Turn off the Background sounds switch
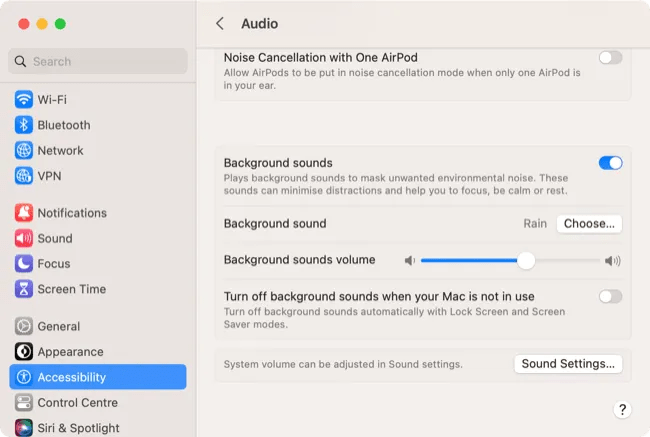650x437 pixels. (610, 163)
